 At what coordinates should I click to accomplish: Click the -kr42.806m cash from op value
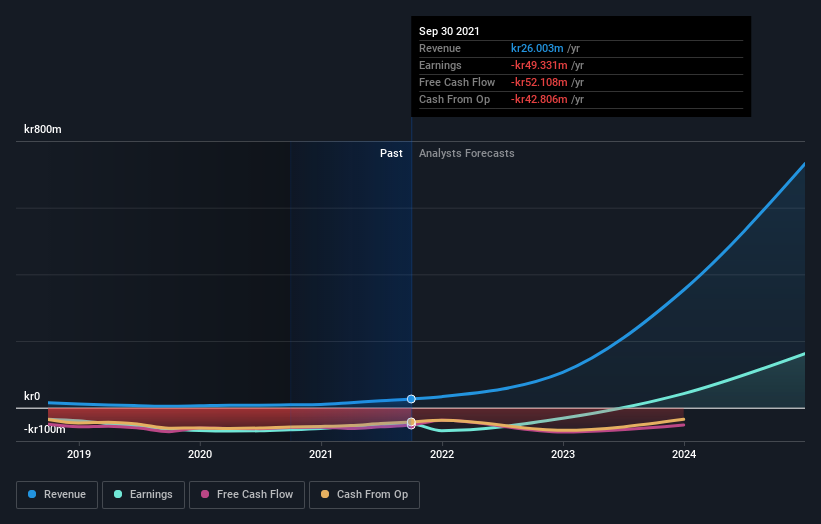[x=539, y=99]
